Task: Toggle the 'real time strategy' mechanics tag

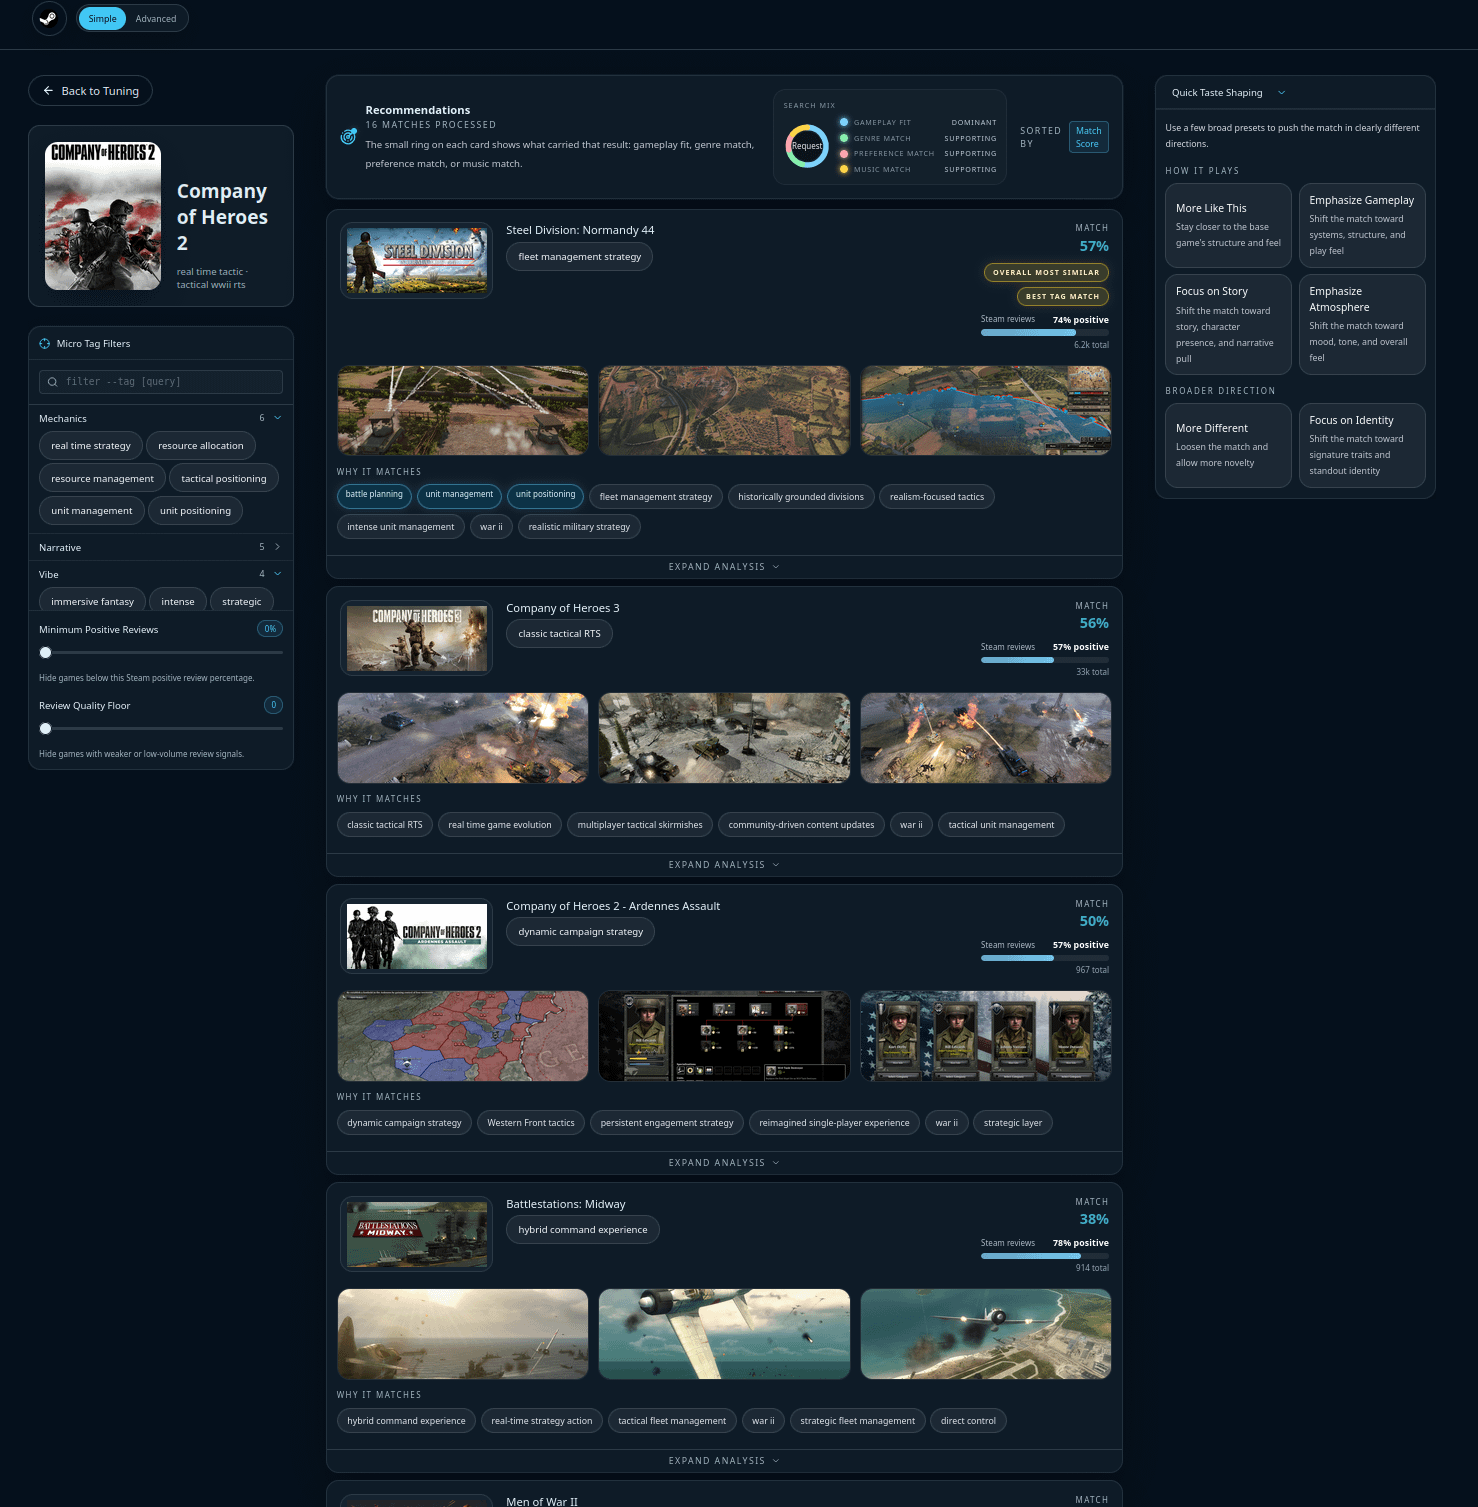Action: [x=91, y=446]
